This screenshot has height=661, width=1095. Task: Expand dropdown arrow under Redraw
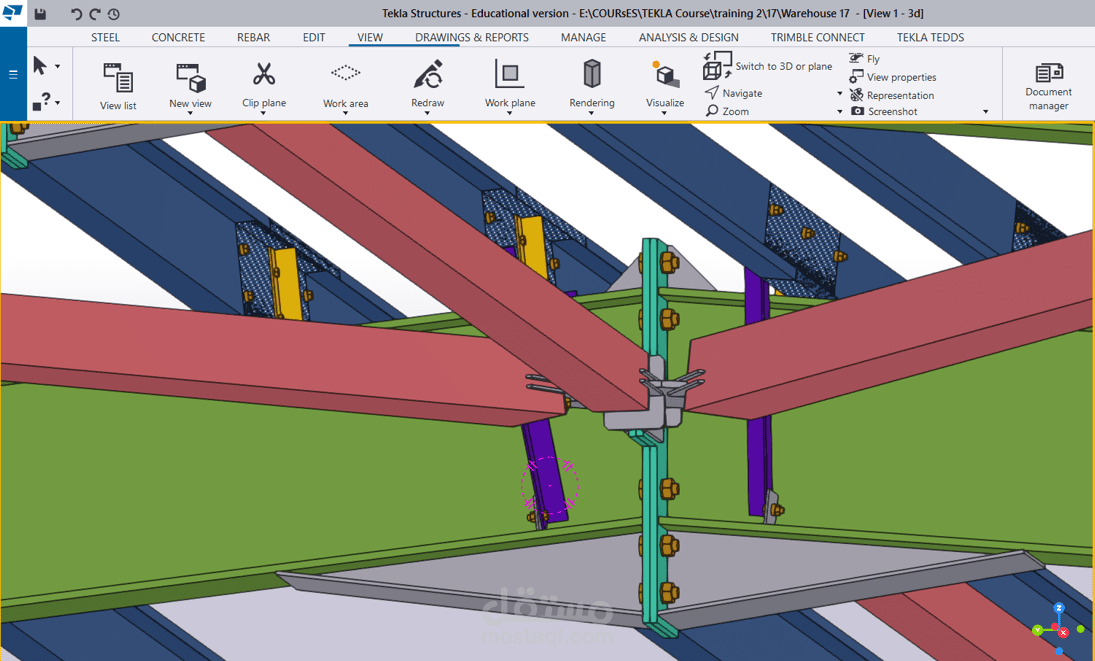coord(427,113)
